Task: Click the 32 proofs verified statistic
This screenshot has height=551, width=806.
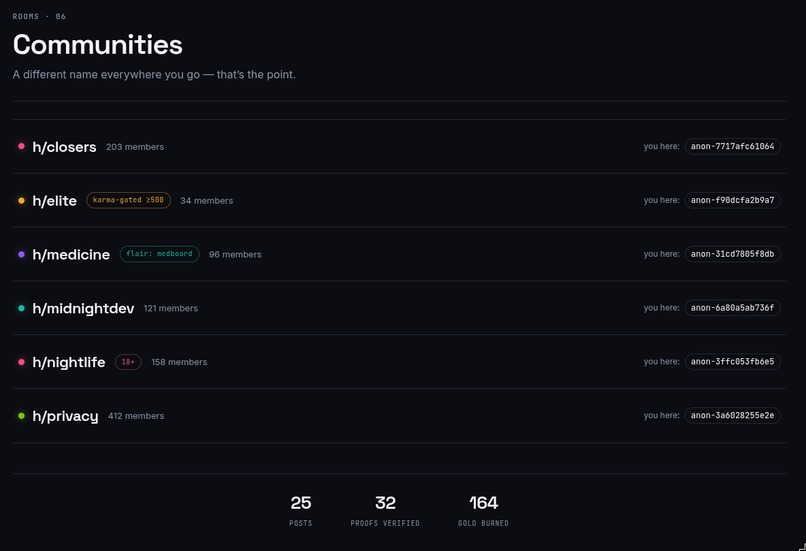Action: (x=385, y=510)
